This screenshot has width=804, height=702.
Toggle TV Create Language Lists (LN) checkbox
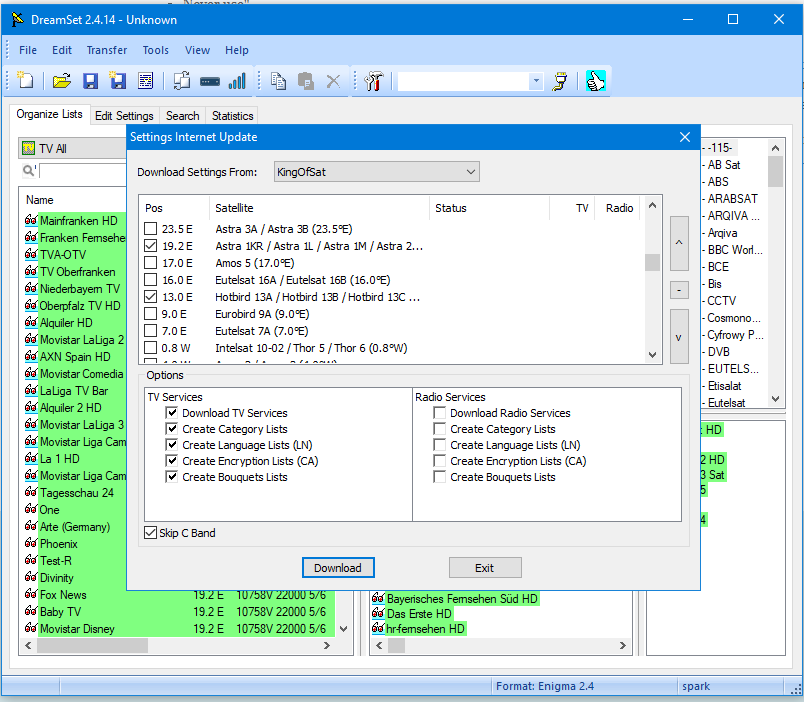172,445
